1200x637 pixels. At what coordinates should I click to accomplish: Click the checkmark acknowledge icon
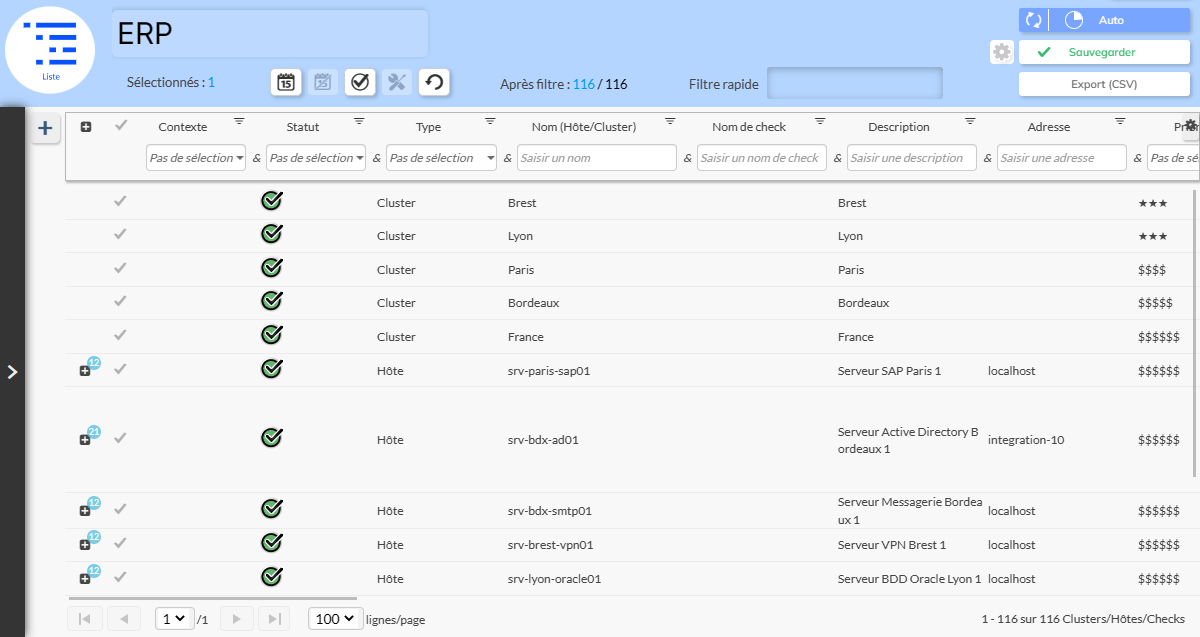tap(360, 82)
